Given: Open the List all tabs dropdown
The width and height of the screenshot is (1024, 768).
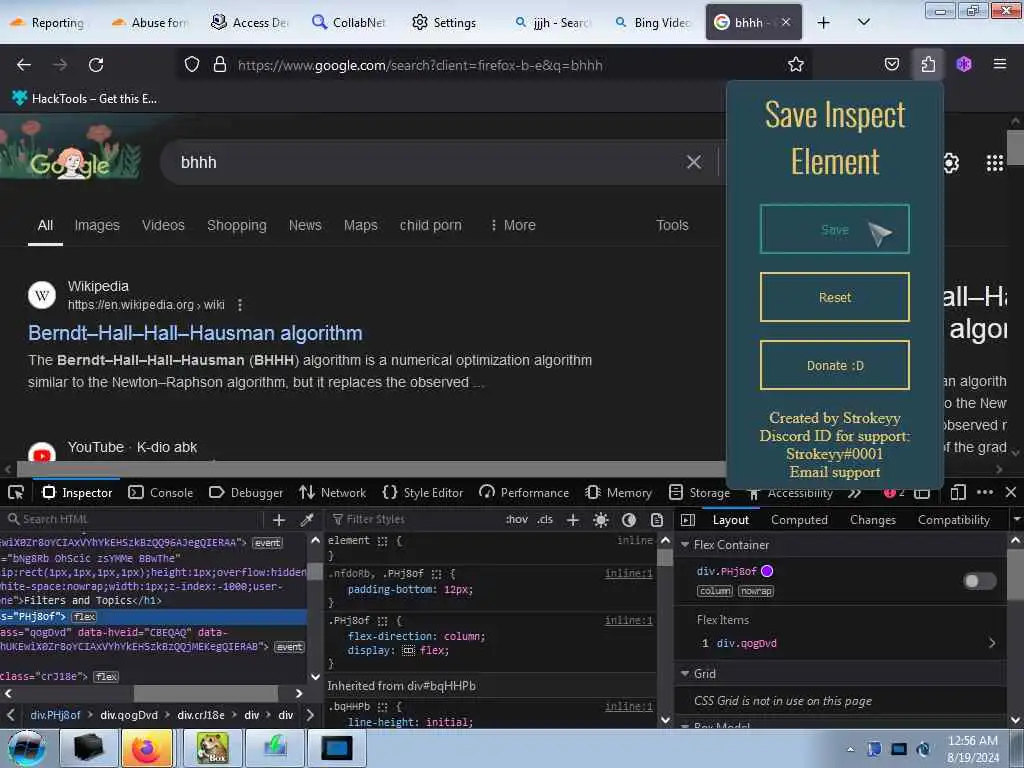Looking at the screenshot, I should pos(863,23).
